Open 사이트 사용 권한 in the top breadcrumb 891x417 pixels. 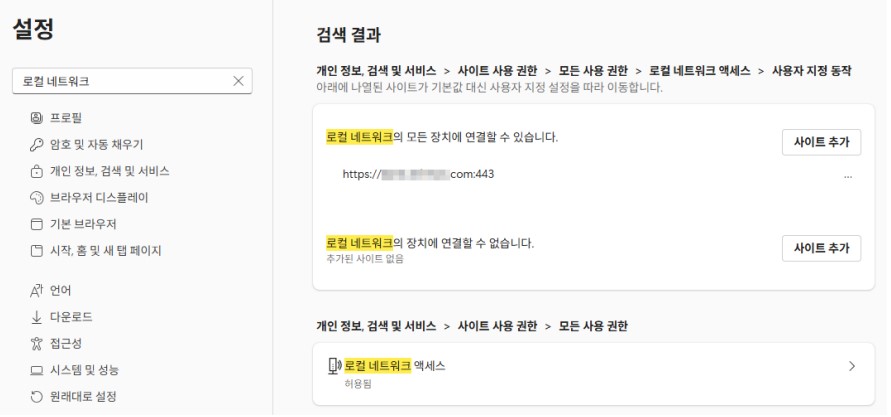pyautogui.click(x=497, y=71)
